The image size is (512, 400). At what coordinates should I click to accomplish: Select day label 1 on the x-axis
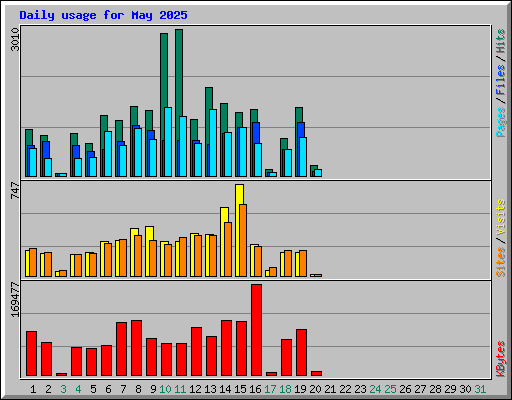(33, 389)
